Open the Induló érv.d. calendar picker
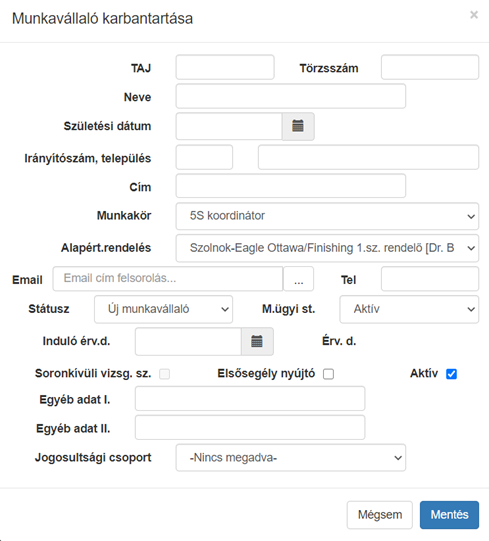The height and width of the screenshot is (541, 489). pos(257,342)
